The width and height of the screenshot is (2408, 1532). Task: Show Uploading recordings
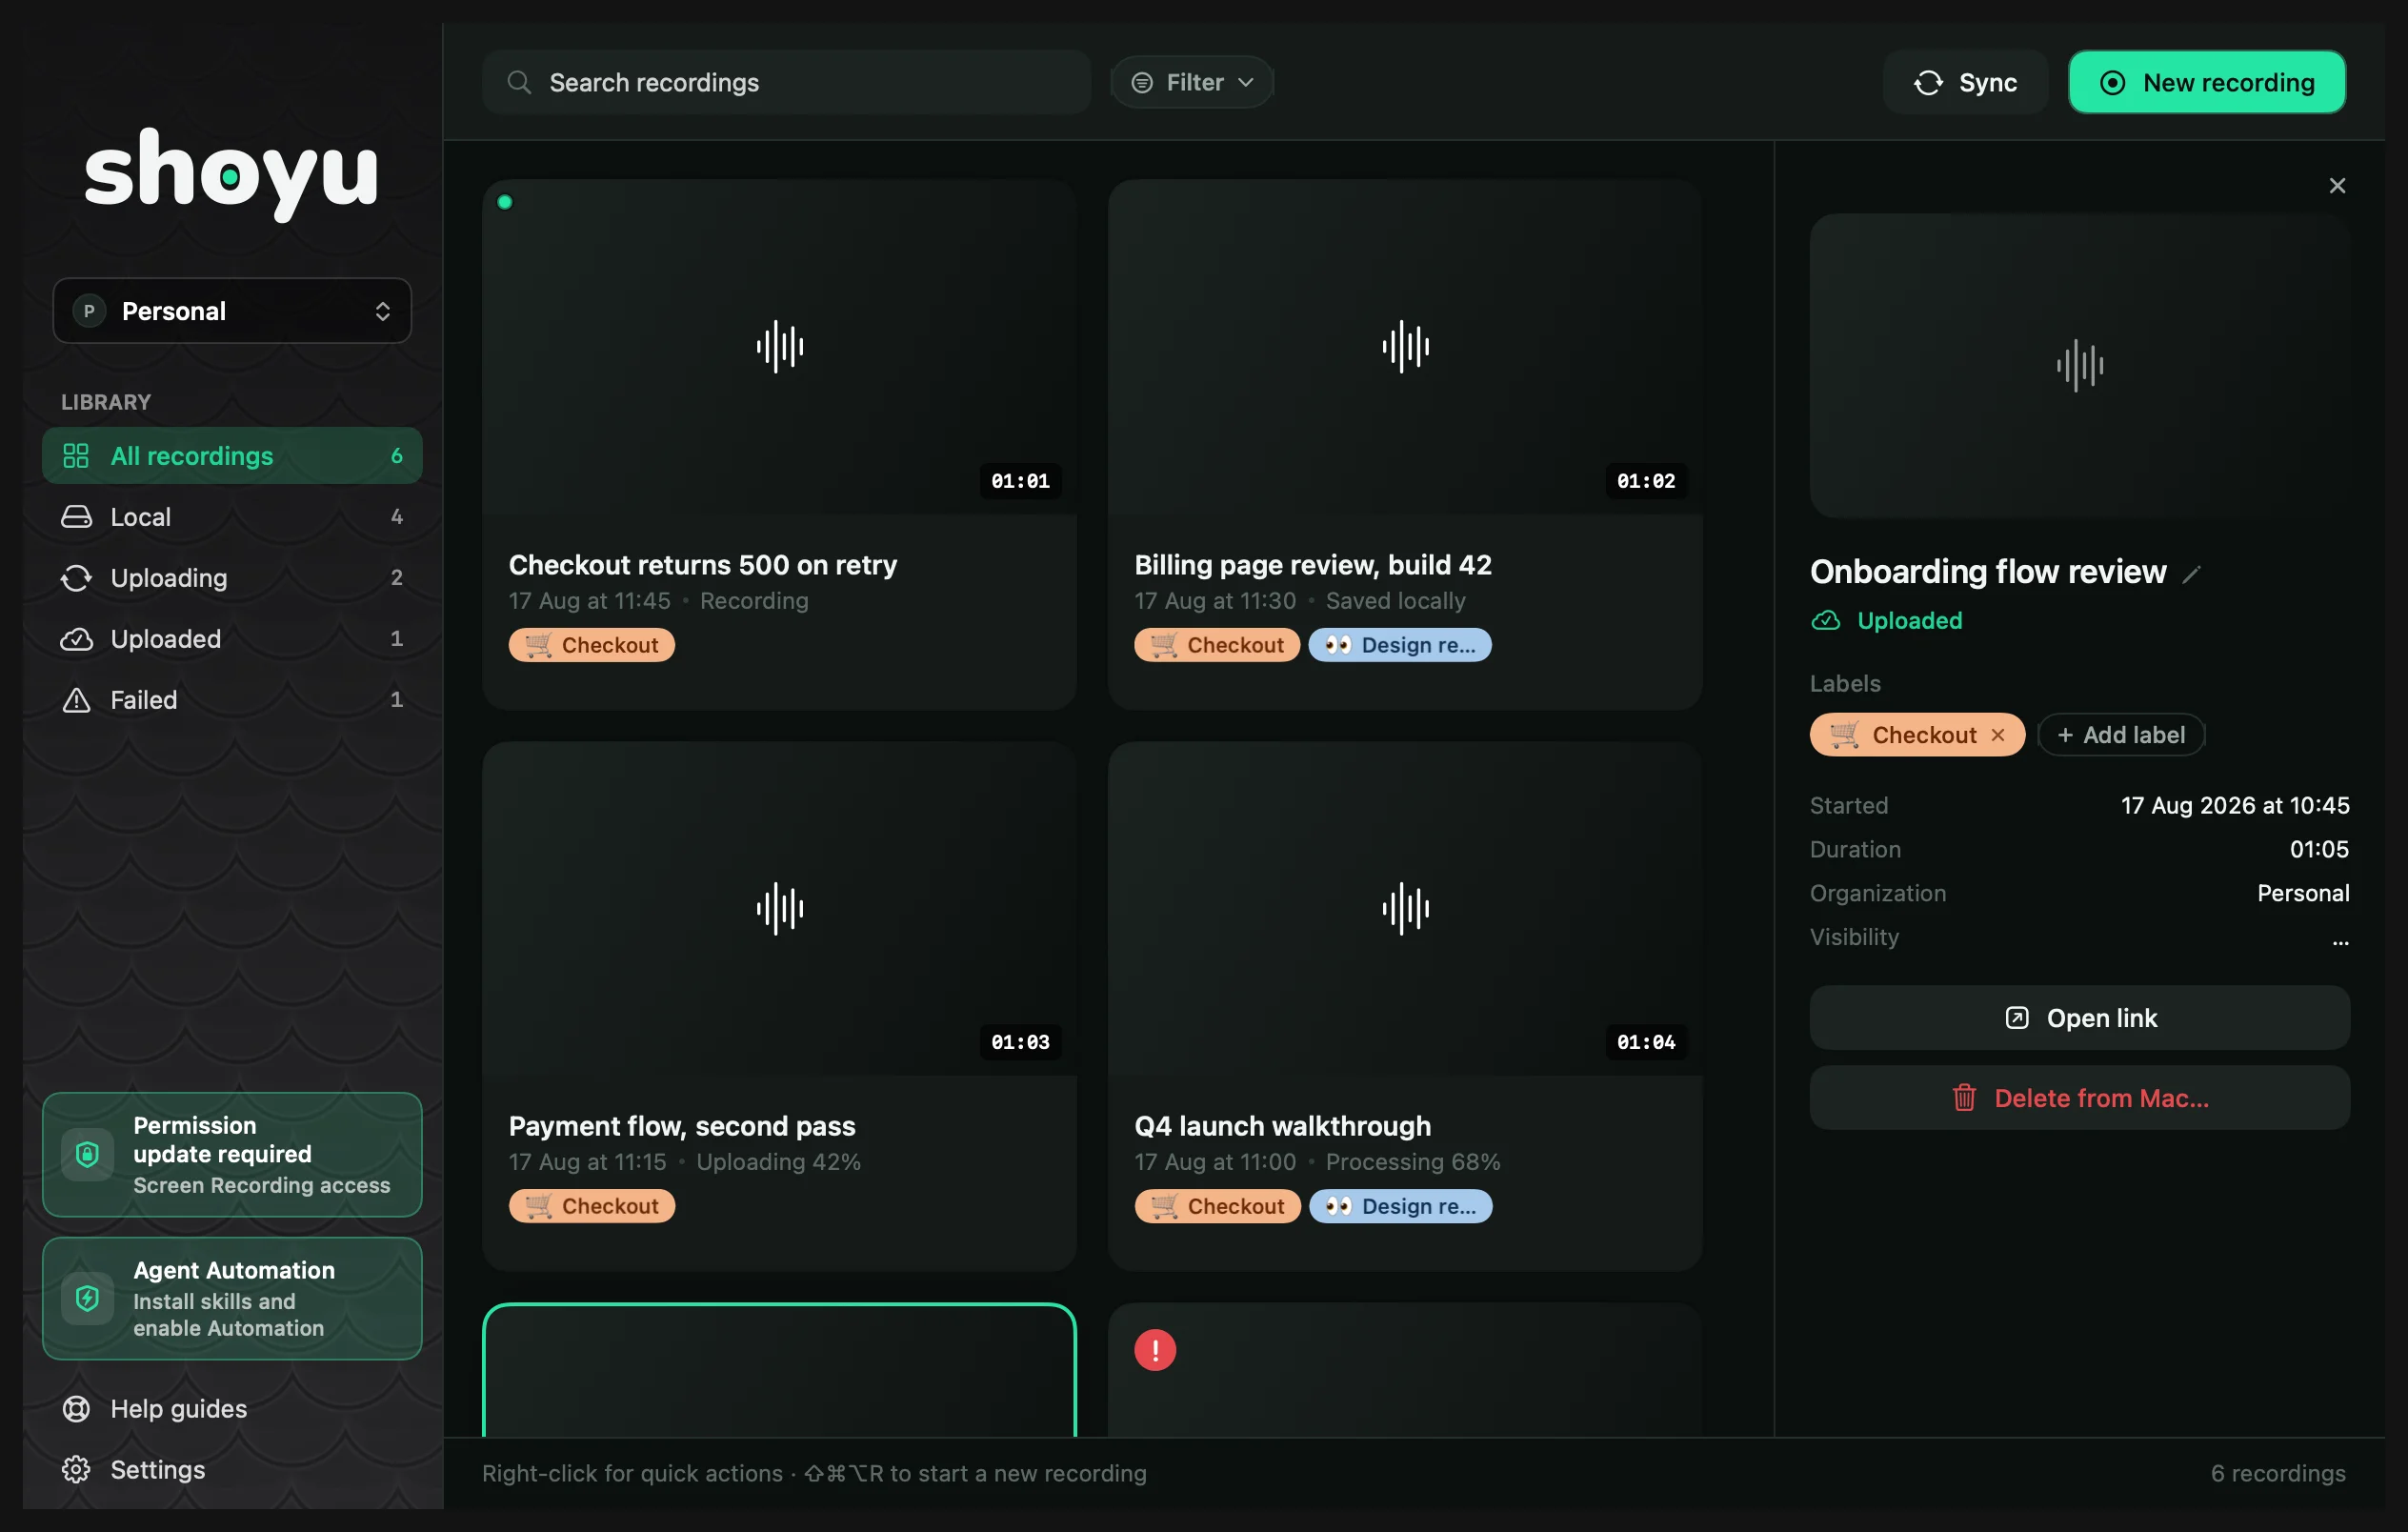(232, 578)
